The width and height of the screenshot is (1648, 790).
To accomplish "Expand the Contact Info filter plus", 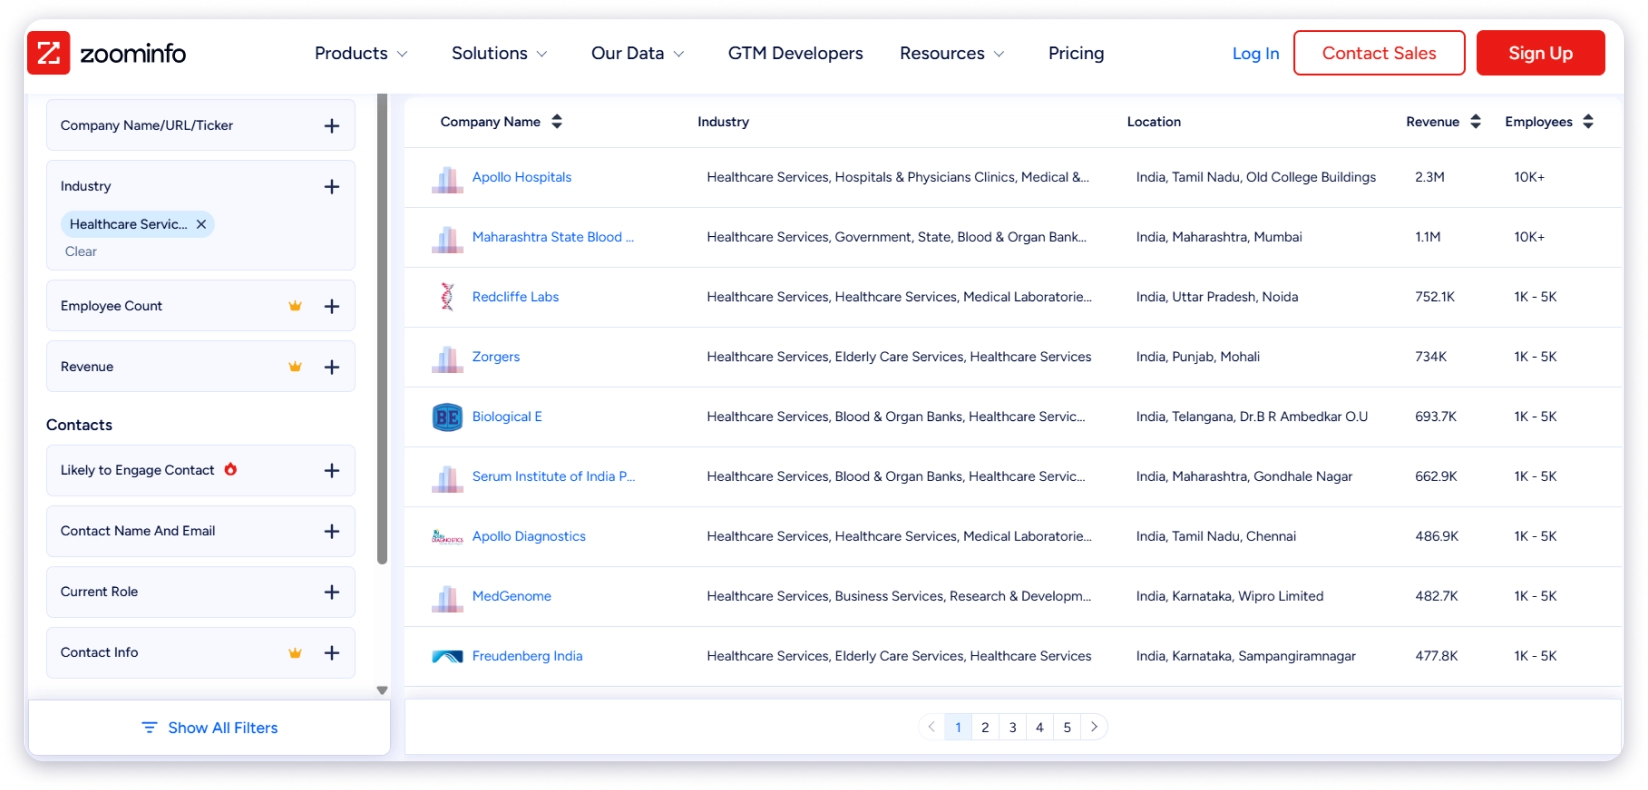I will (332, 653).
